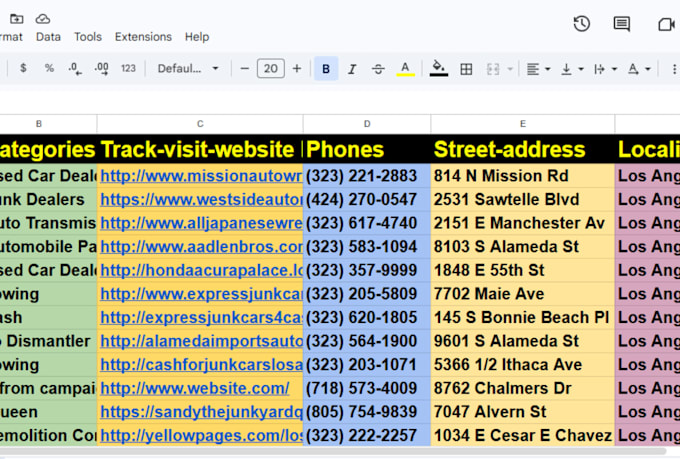
Task: Select the Street-address header cell
Action: tap(523, 149)
